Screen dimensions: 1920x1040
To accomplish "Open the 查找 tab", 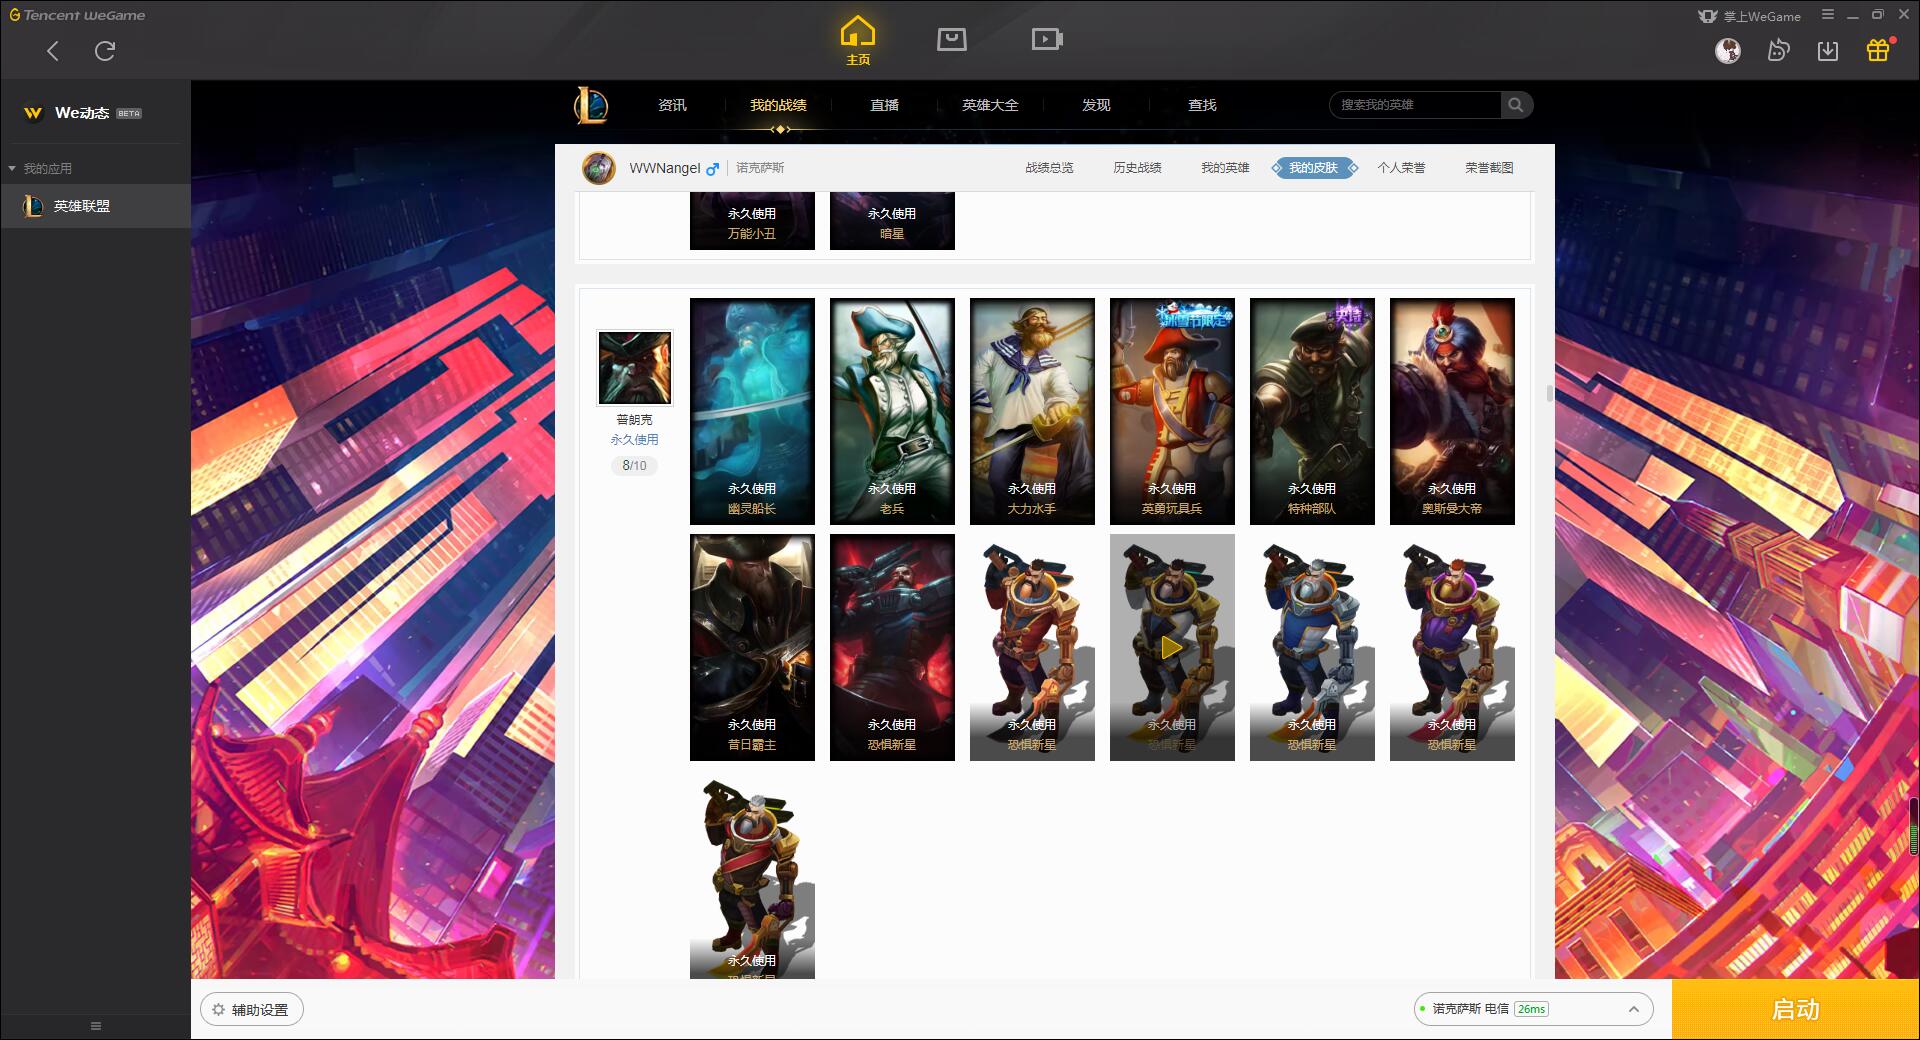I will pos(1202,105).
